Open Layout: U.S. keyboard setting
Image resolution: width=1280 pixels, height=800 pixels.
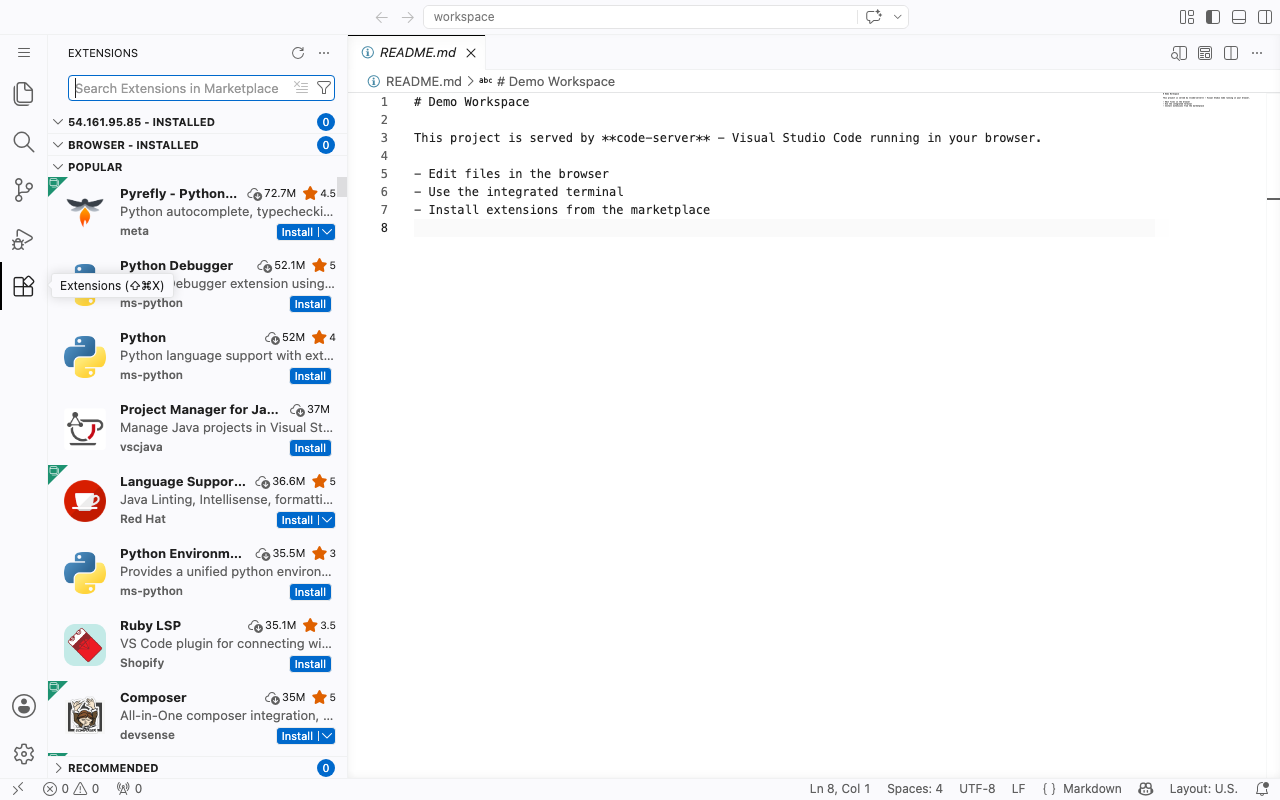1203,789
